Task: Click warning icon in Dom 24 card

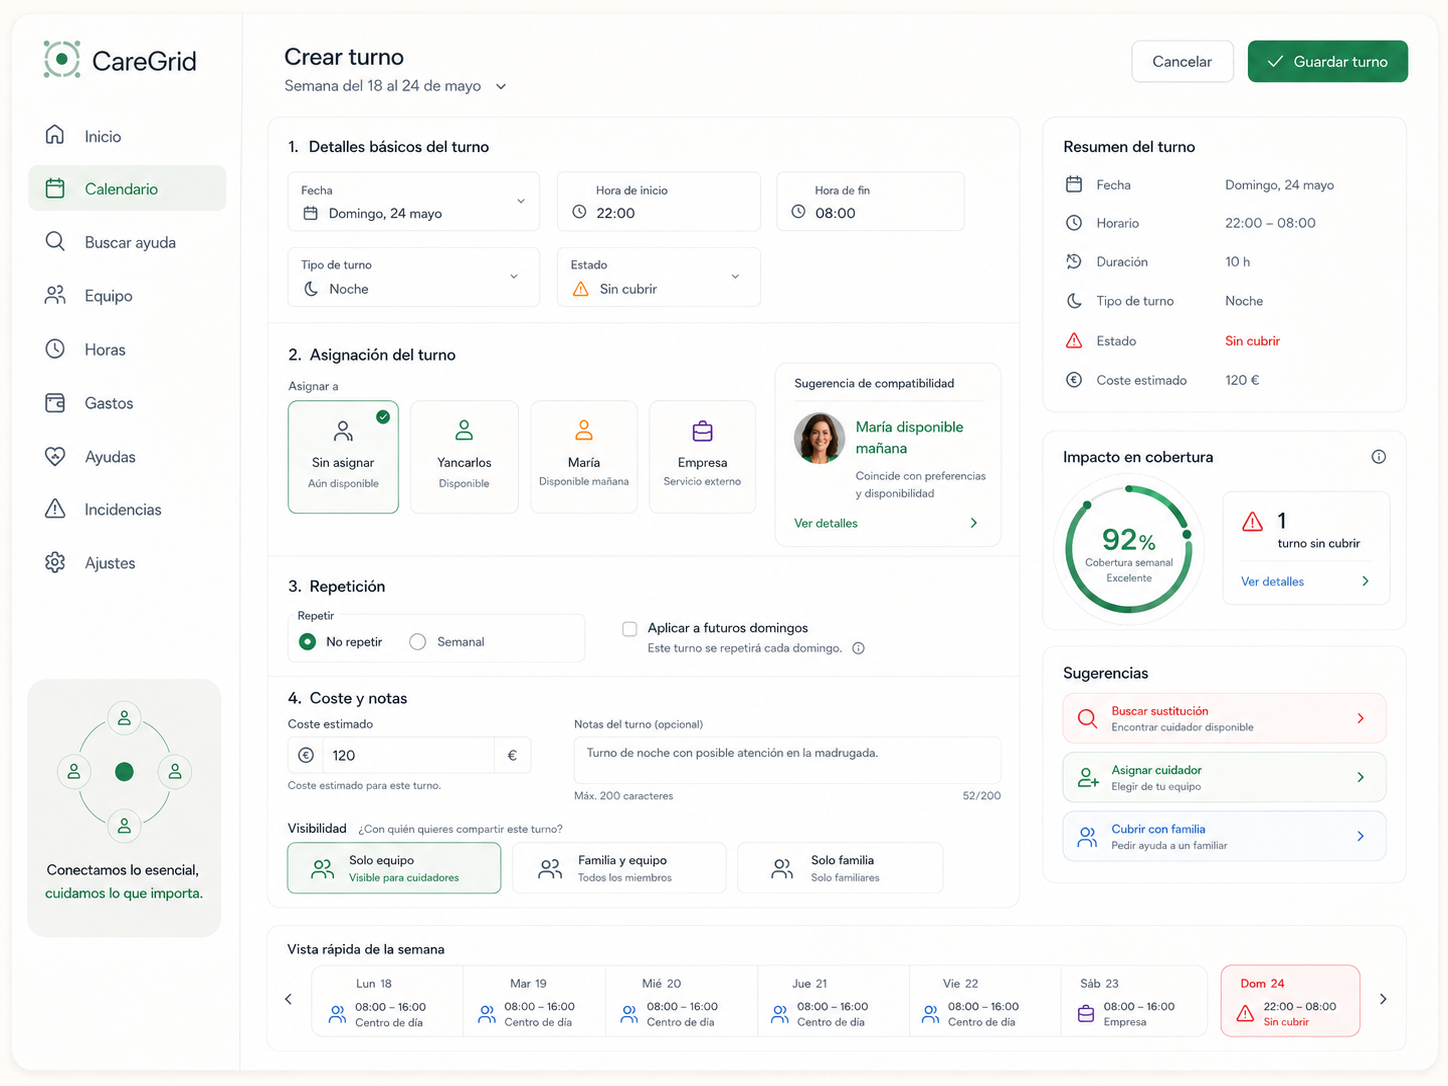Action: pos(1245,1013)
